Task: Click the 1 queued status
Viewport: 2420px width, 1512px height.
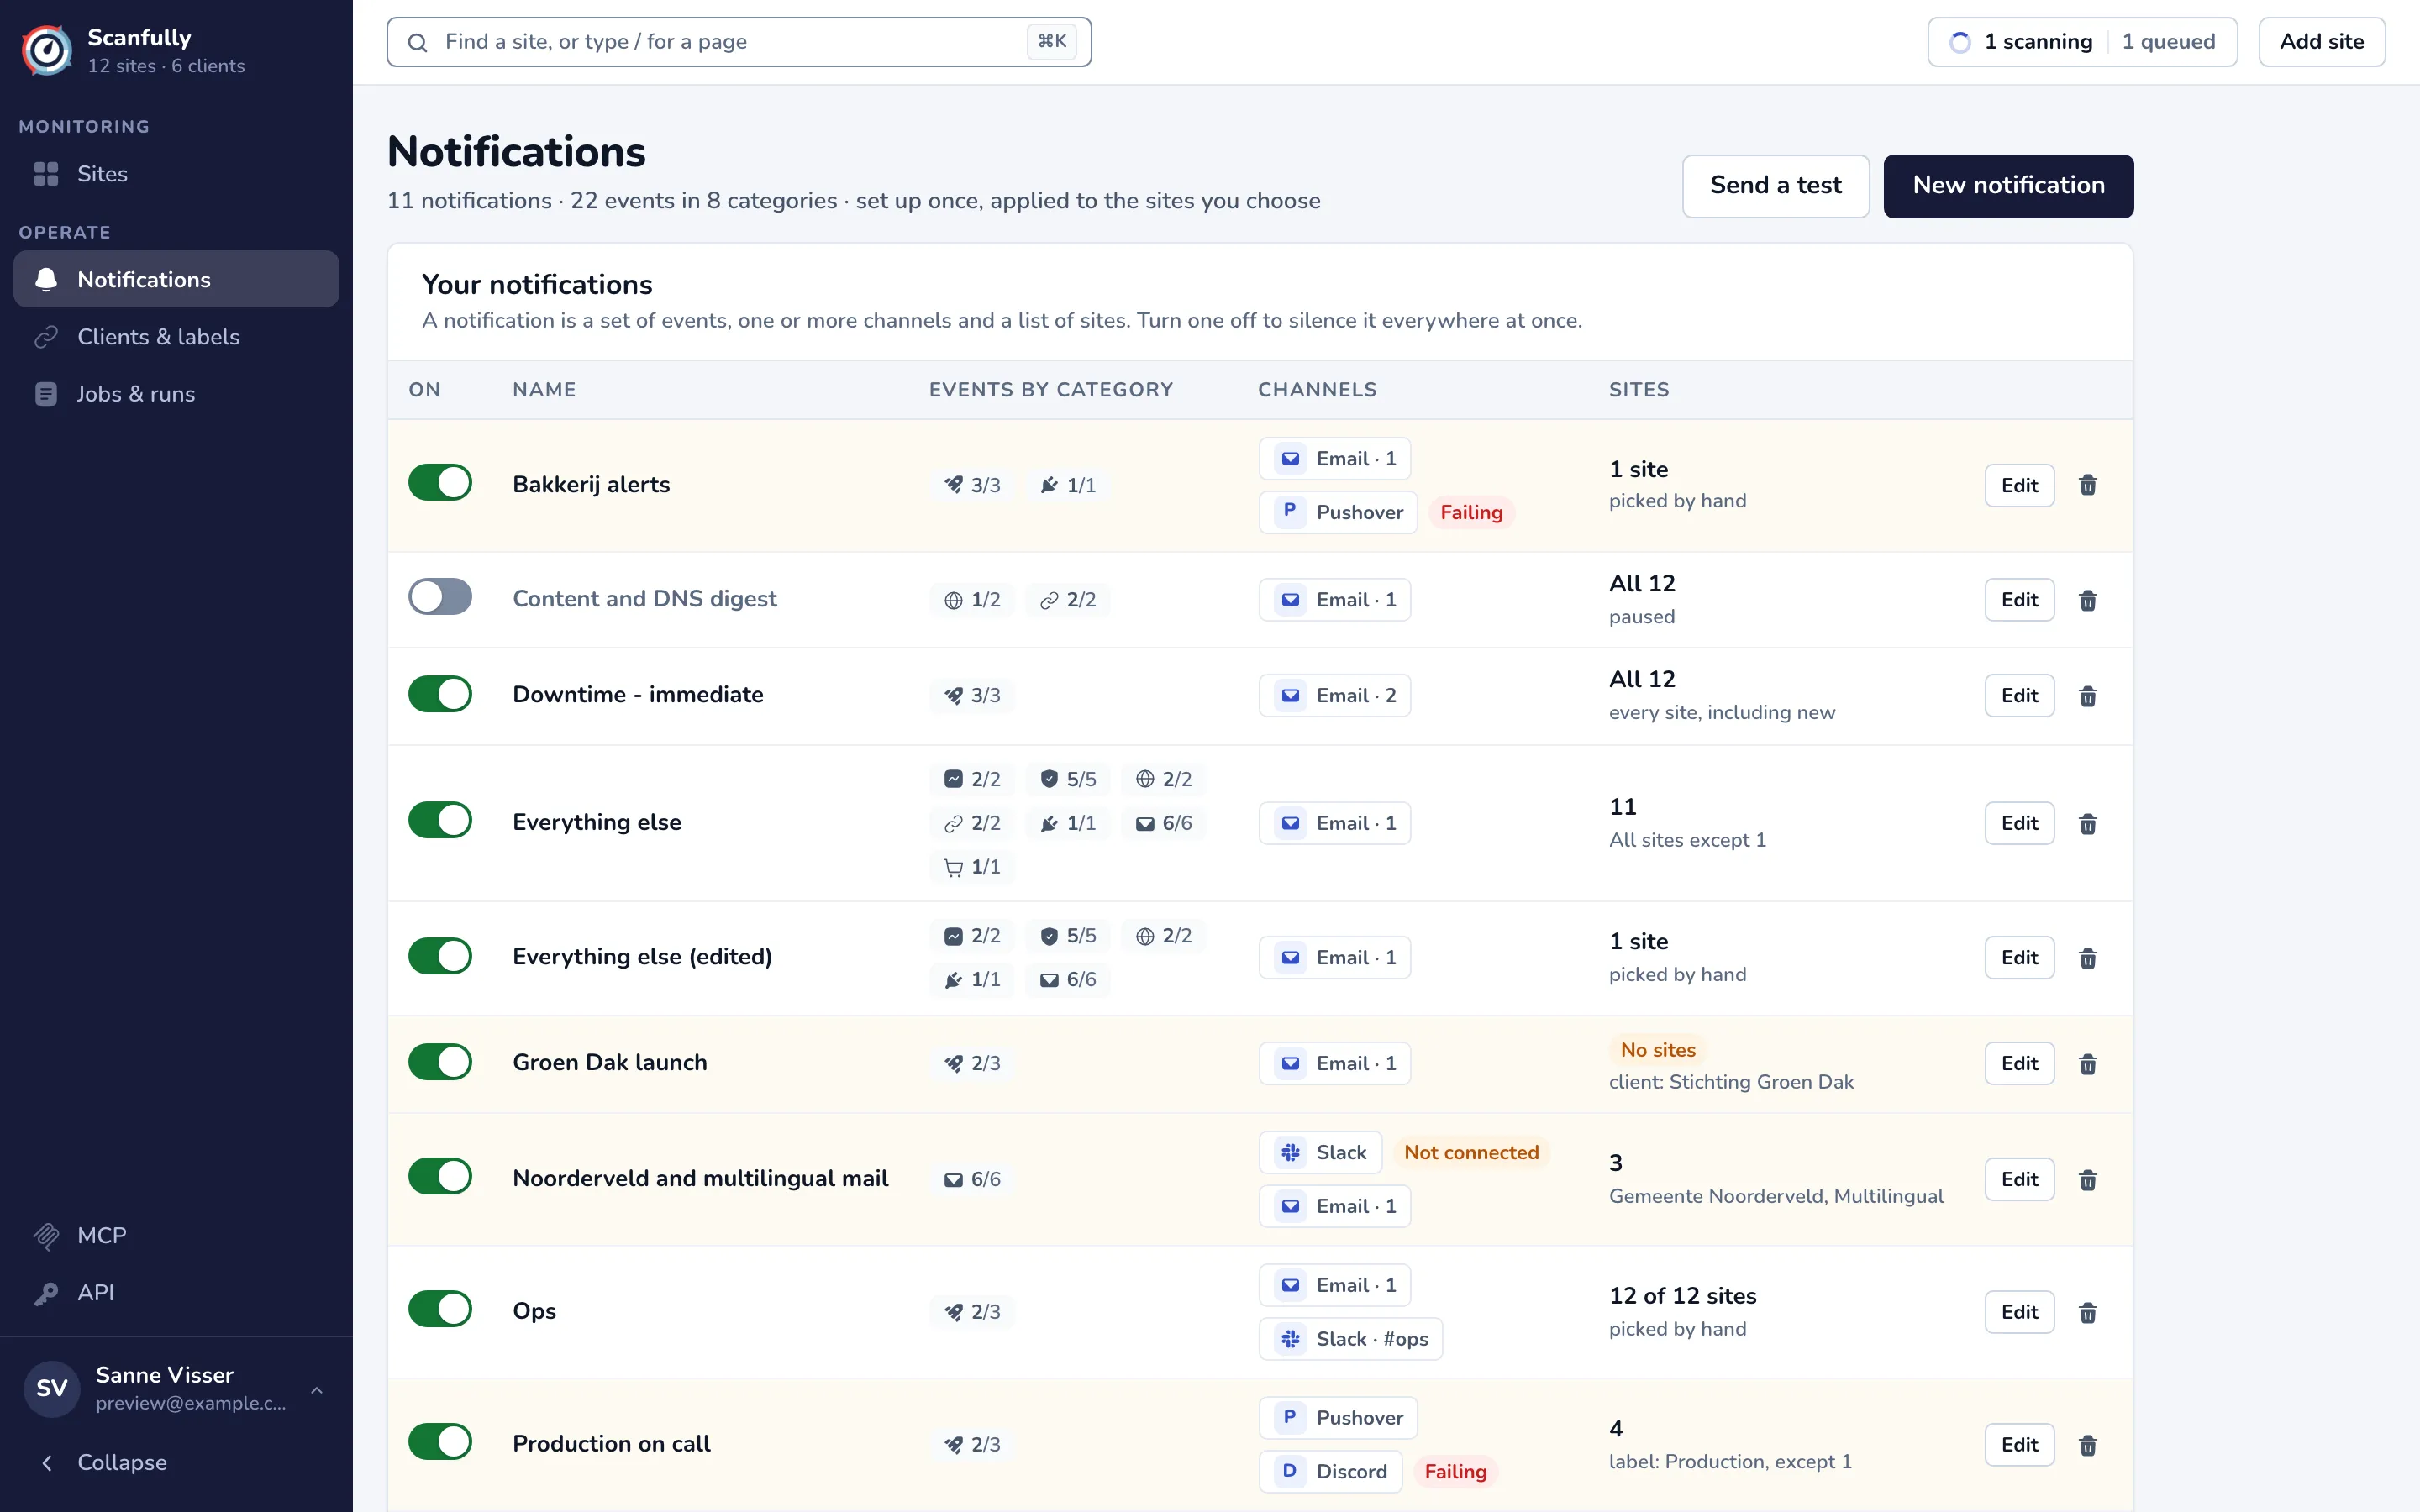Action: tap(2168, 42)
